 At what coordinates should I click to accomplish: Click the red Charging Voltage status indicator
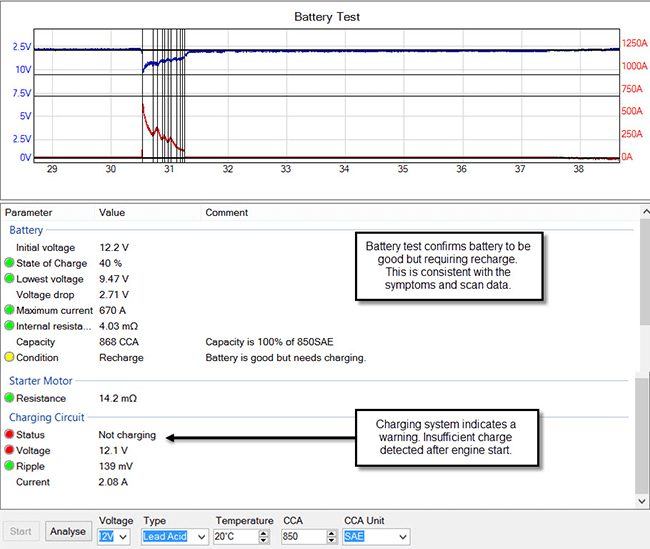click(9, 450)
